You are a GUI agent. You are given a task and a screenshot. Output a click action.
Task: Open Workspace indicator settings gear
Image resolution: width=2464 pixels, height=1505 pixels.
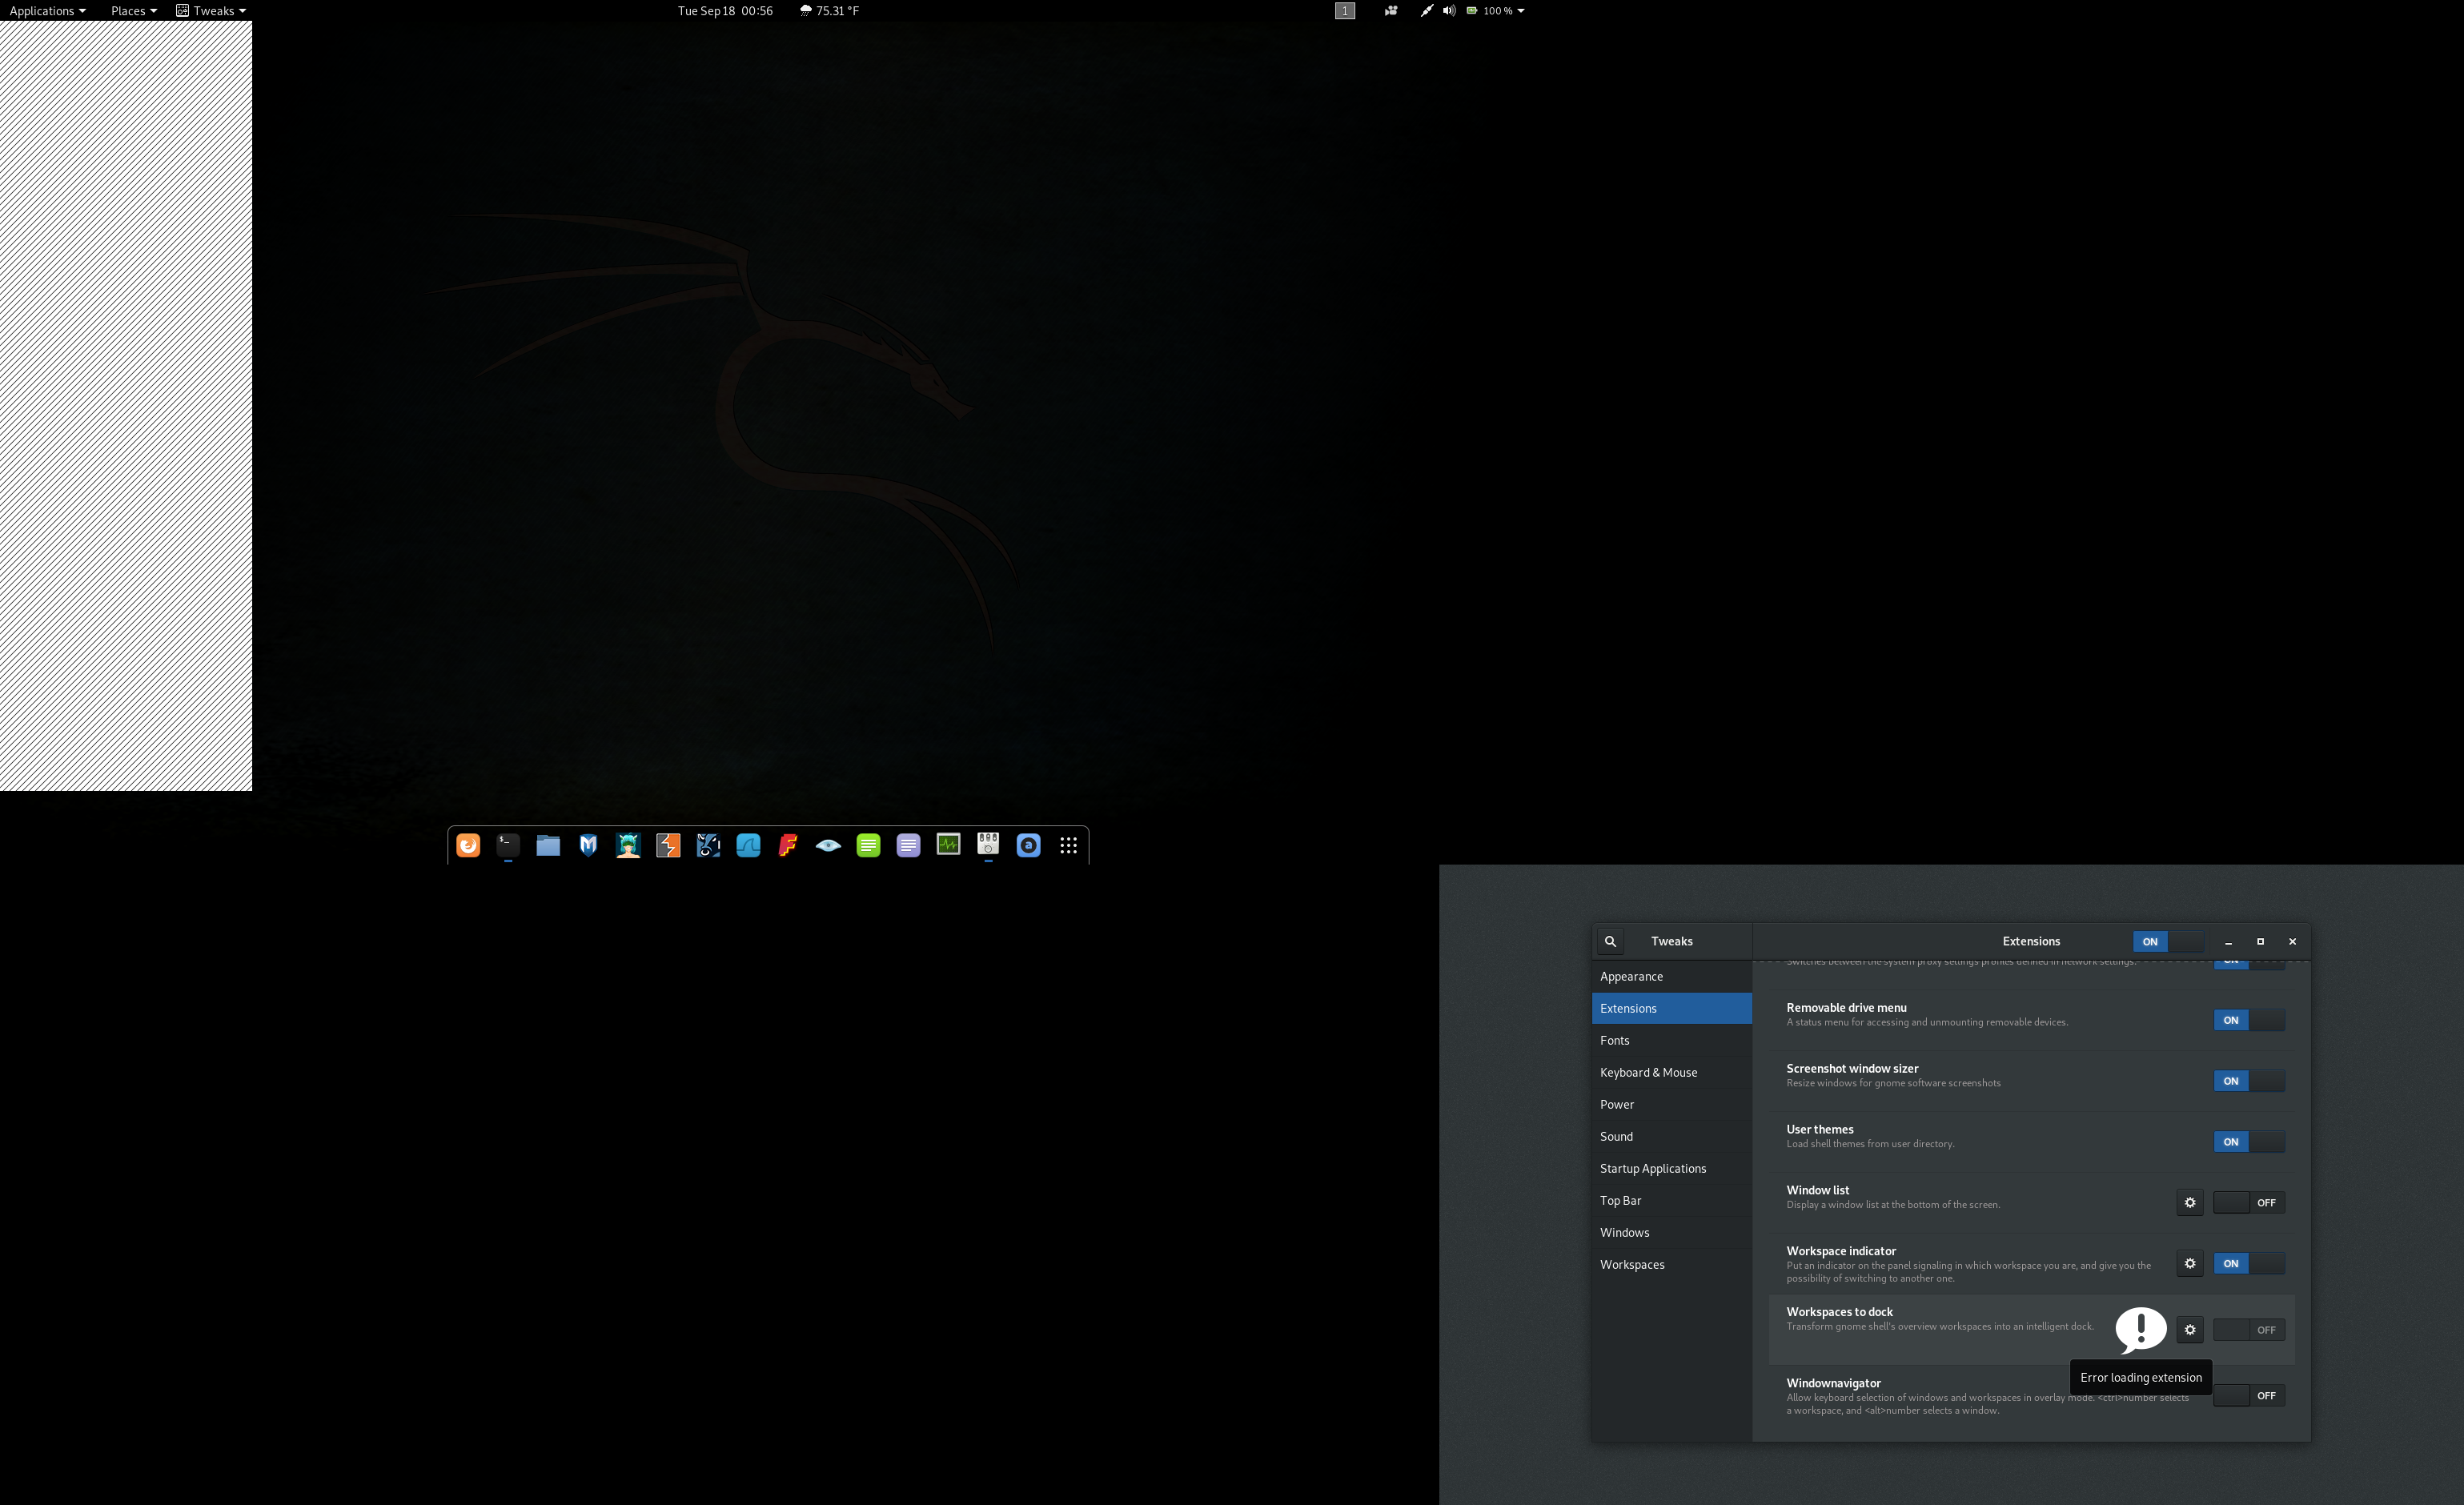click(x=2189, y=1263)
